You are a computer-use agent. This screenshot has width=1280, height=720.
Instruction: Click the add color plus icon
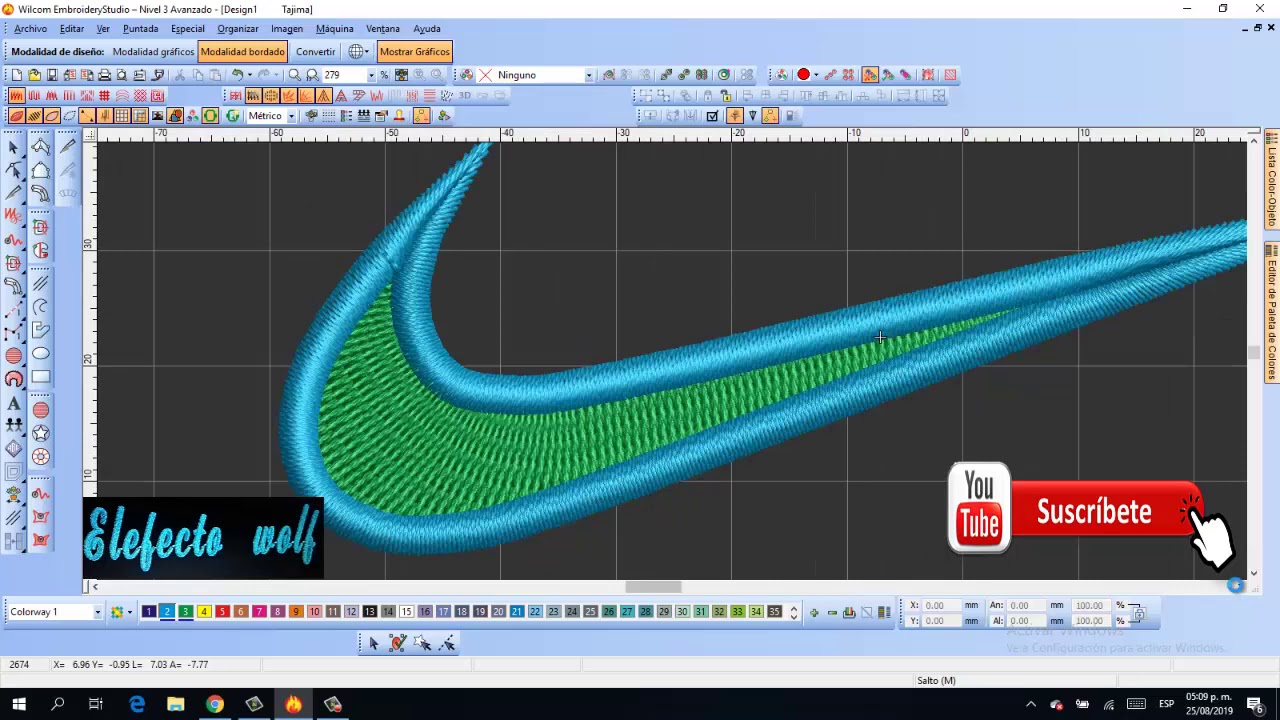click(814, 612)
